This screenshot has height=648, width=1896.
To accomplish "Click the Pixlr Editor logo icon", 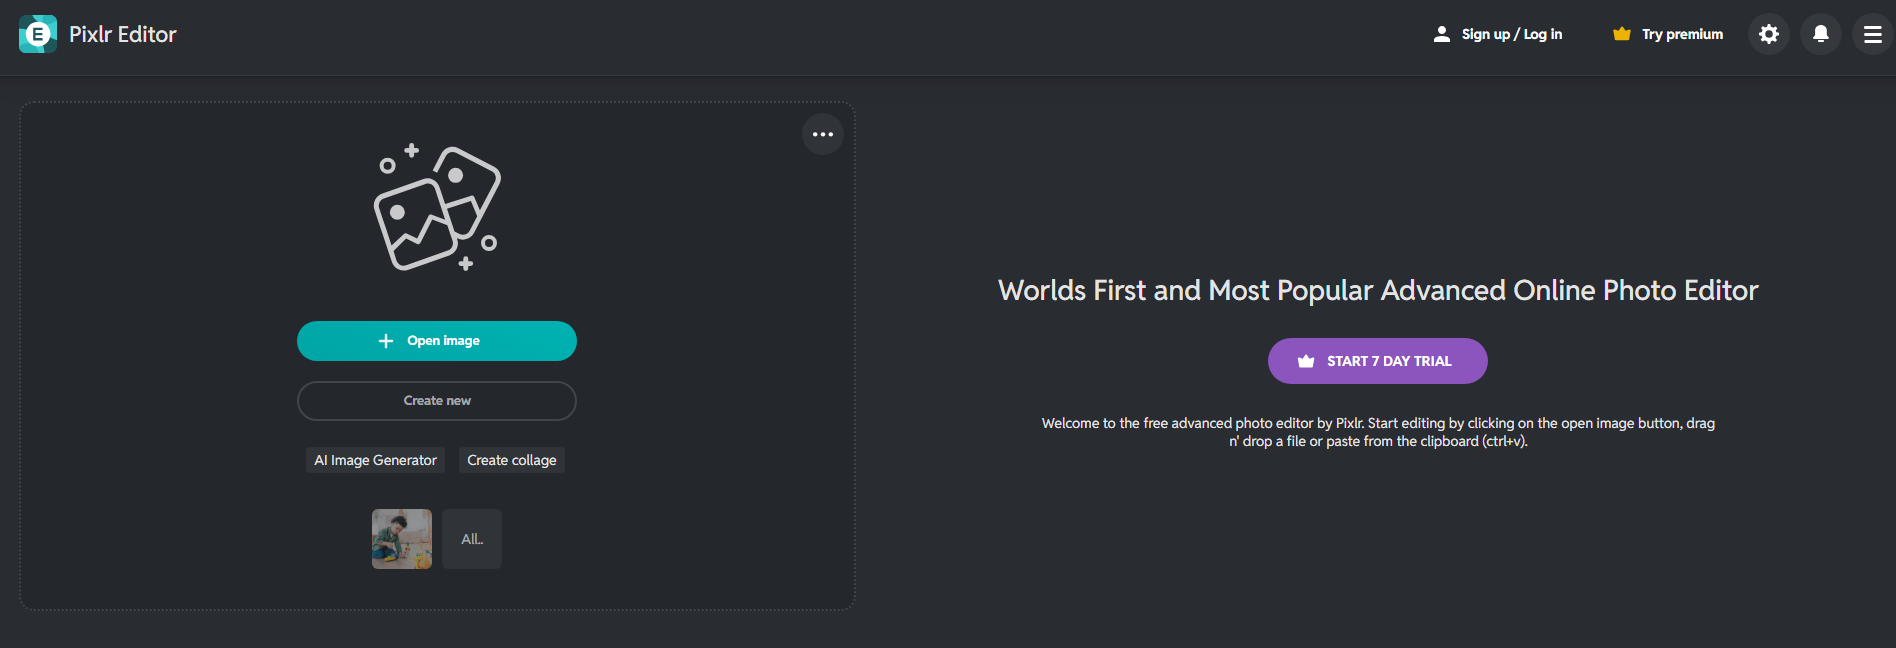I will coord(38,34).
